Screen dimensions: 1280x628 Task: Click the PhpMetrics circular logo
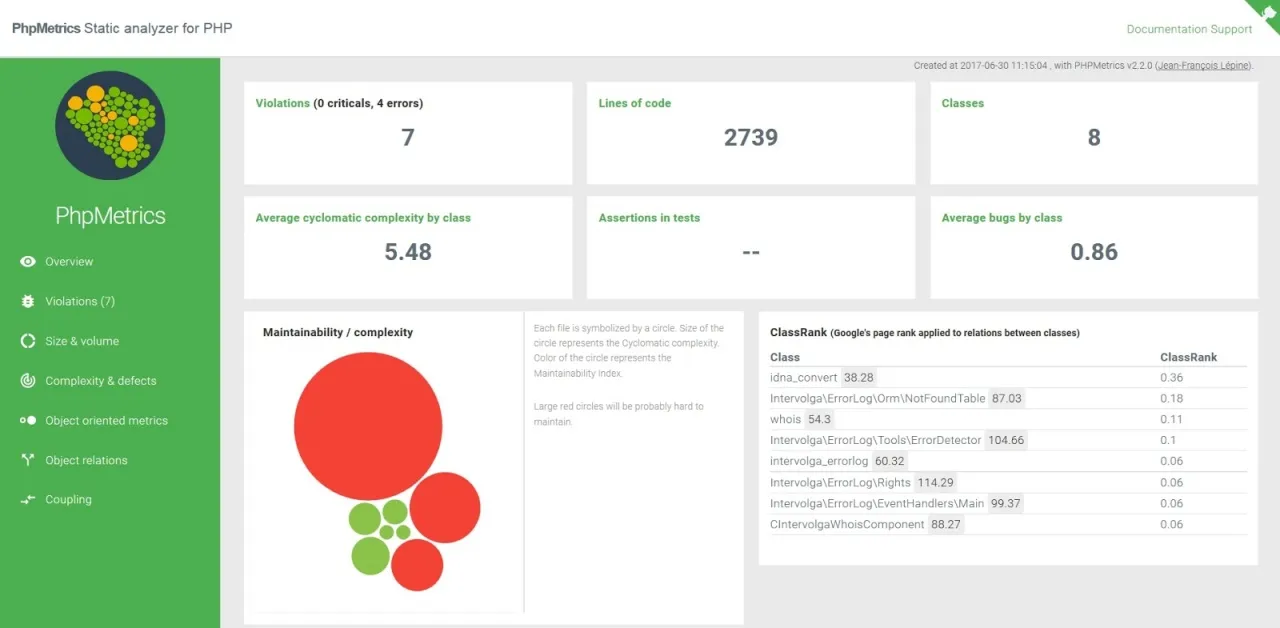pyautogui.click(x=110, y=125)
